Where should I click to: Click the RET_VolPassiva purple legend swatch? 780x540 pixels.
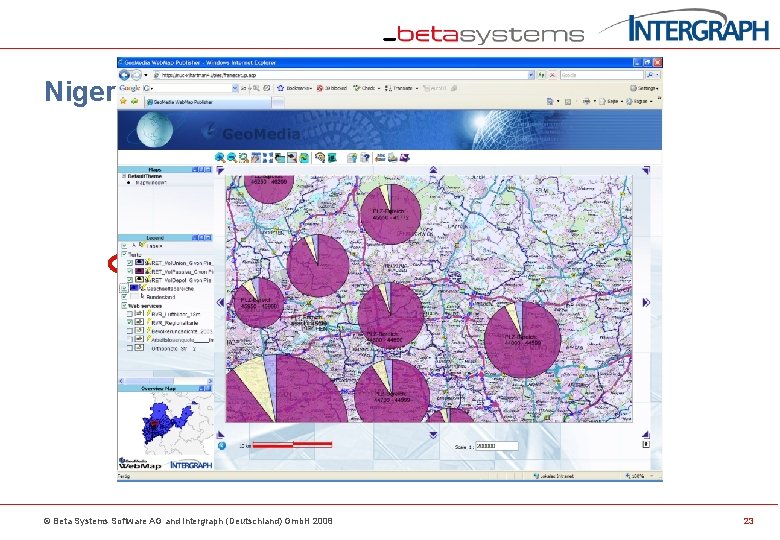tap(139, 271)
